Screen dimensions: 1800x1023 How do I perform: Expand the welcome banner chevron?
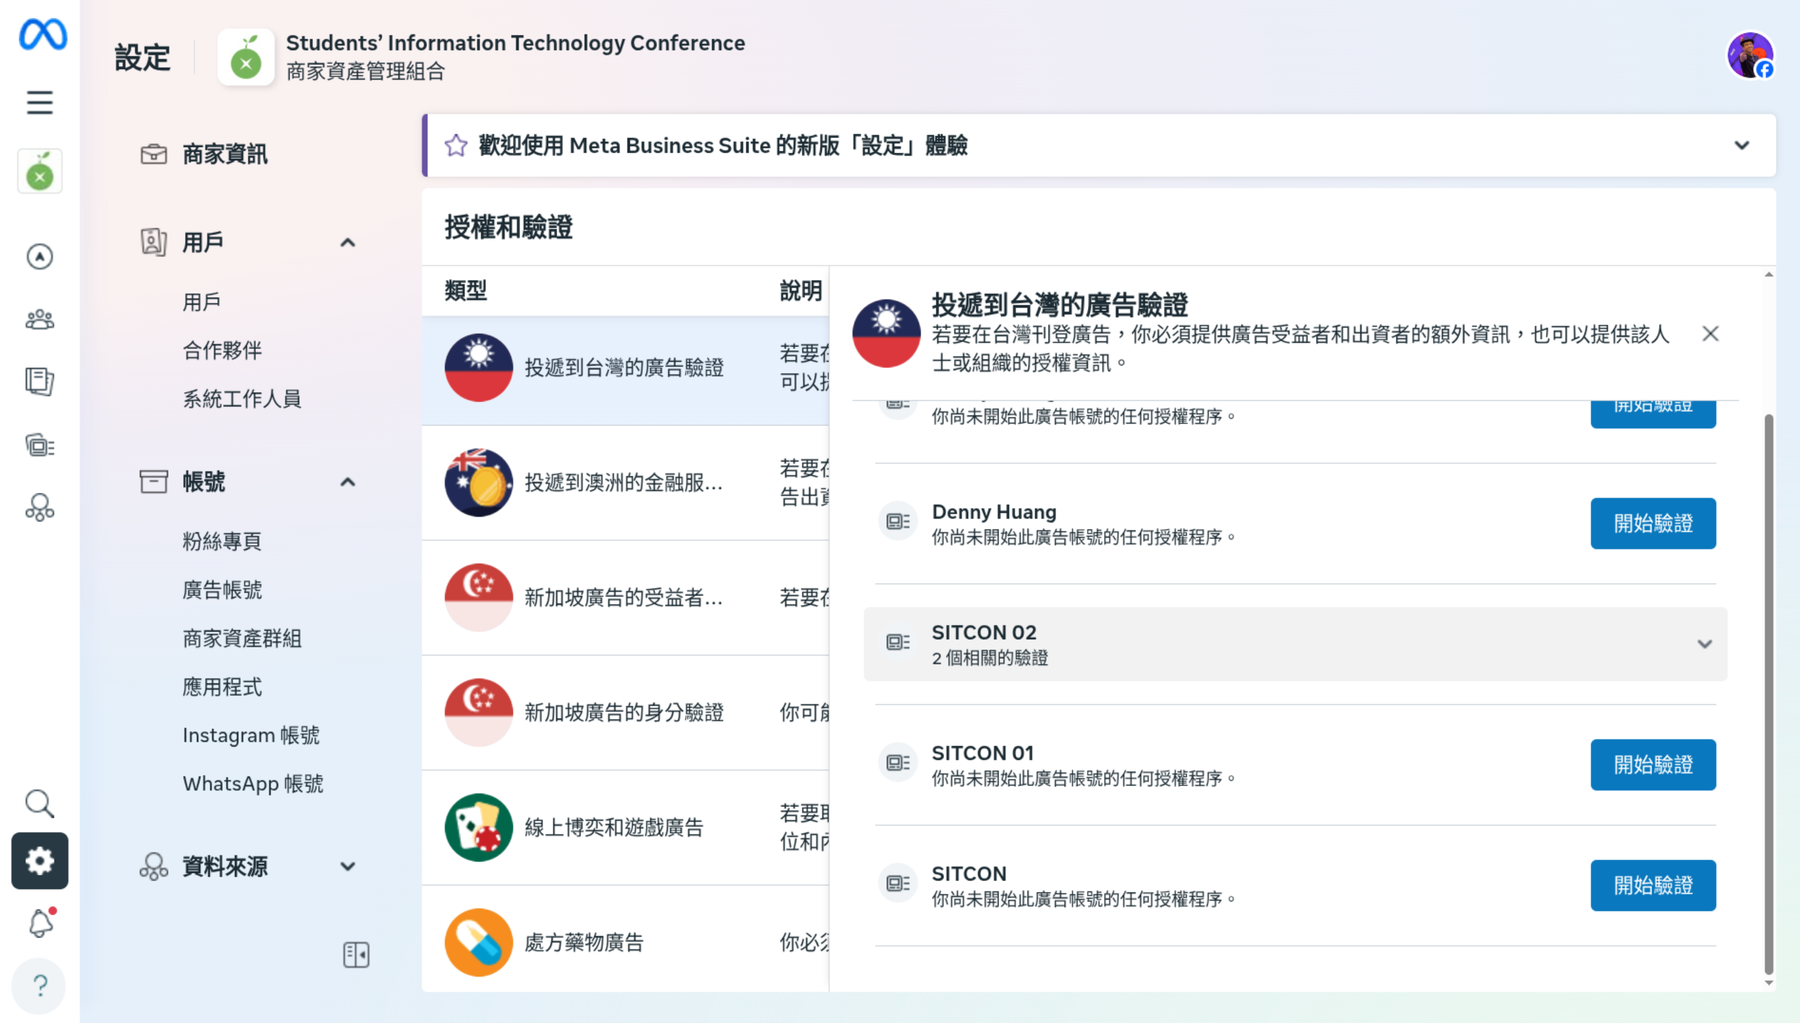point(1741,146)
